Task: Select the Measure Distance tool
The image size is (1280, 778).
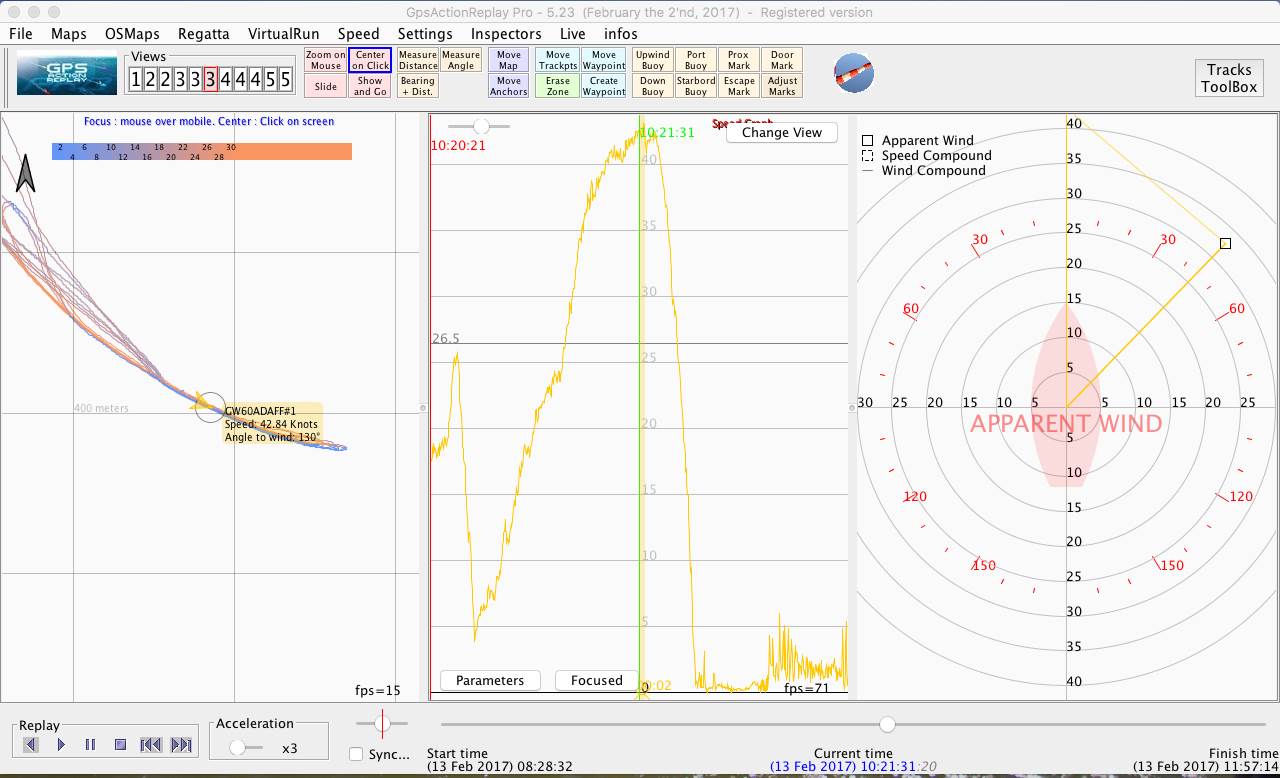Action: (x=417, y=59)
